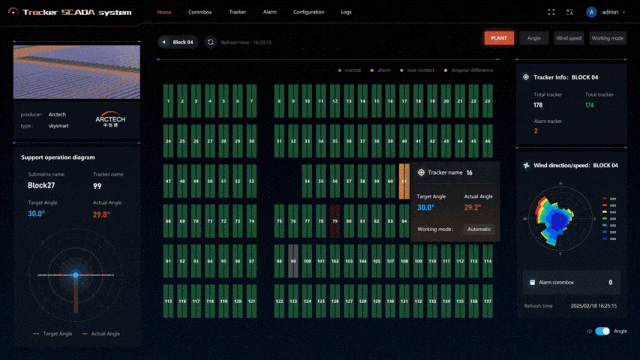The image size is (640, 360).
Task: Click the red wind rose legend swatch
Action: pyautogui.click(x=605, y=205)
